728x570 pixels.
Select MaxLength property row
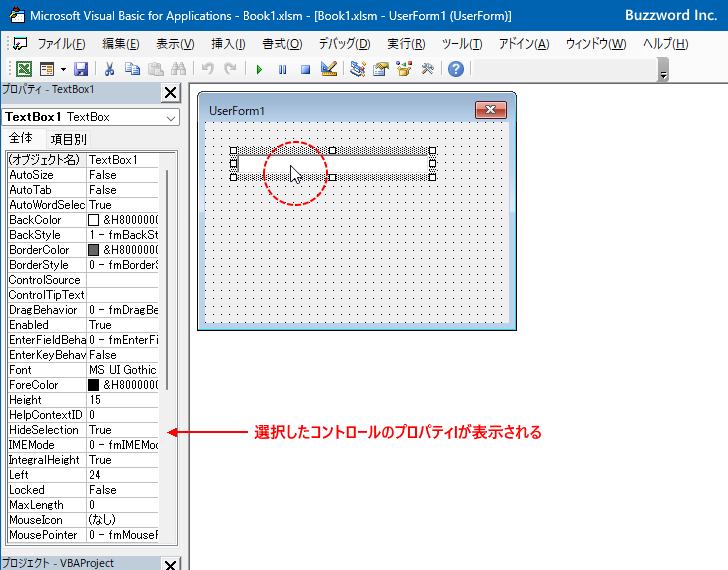coord(83,505)
